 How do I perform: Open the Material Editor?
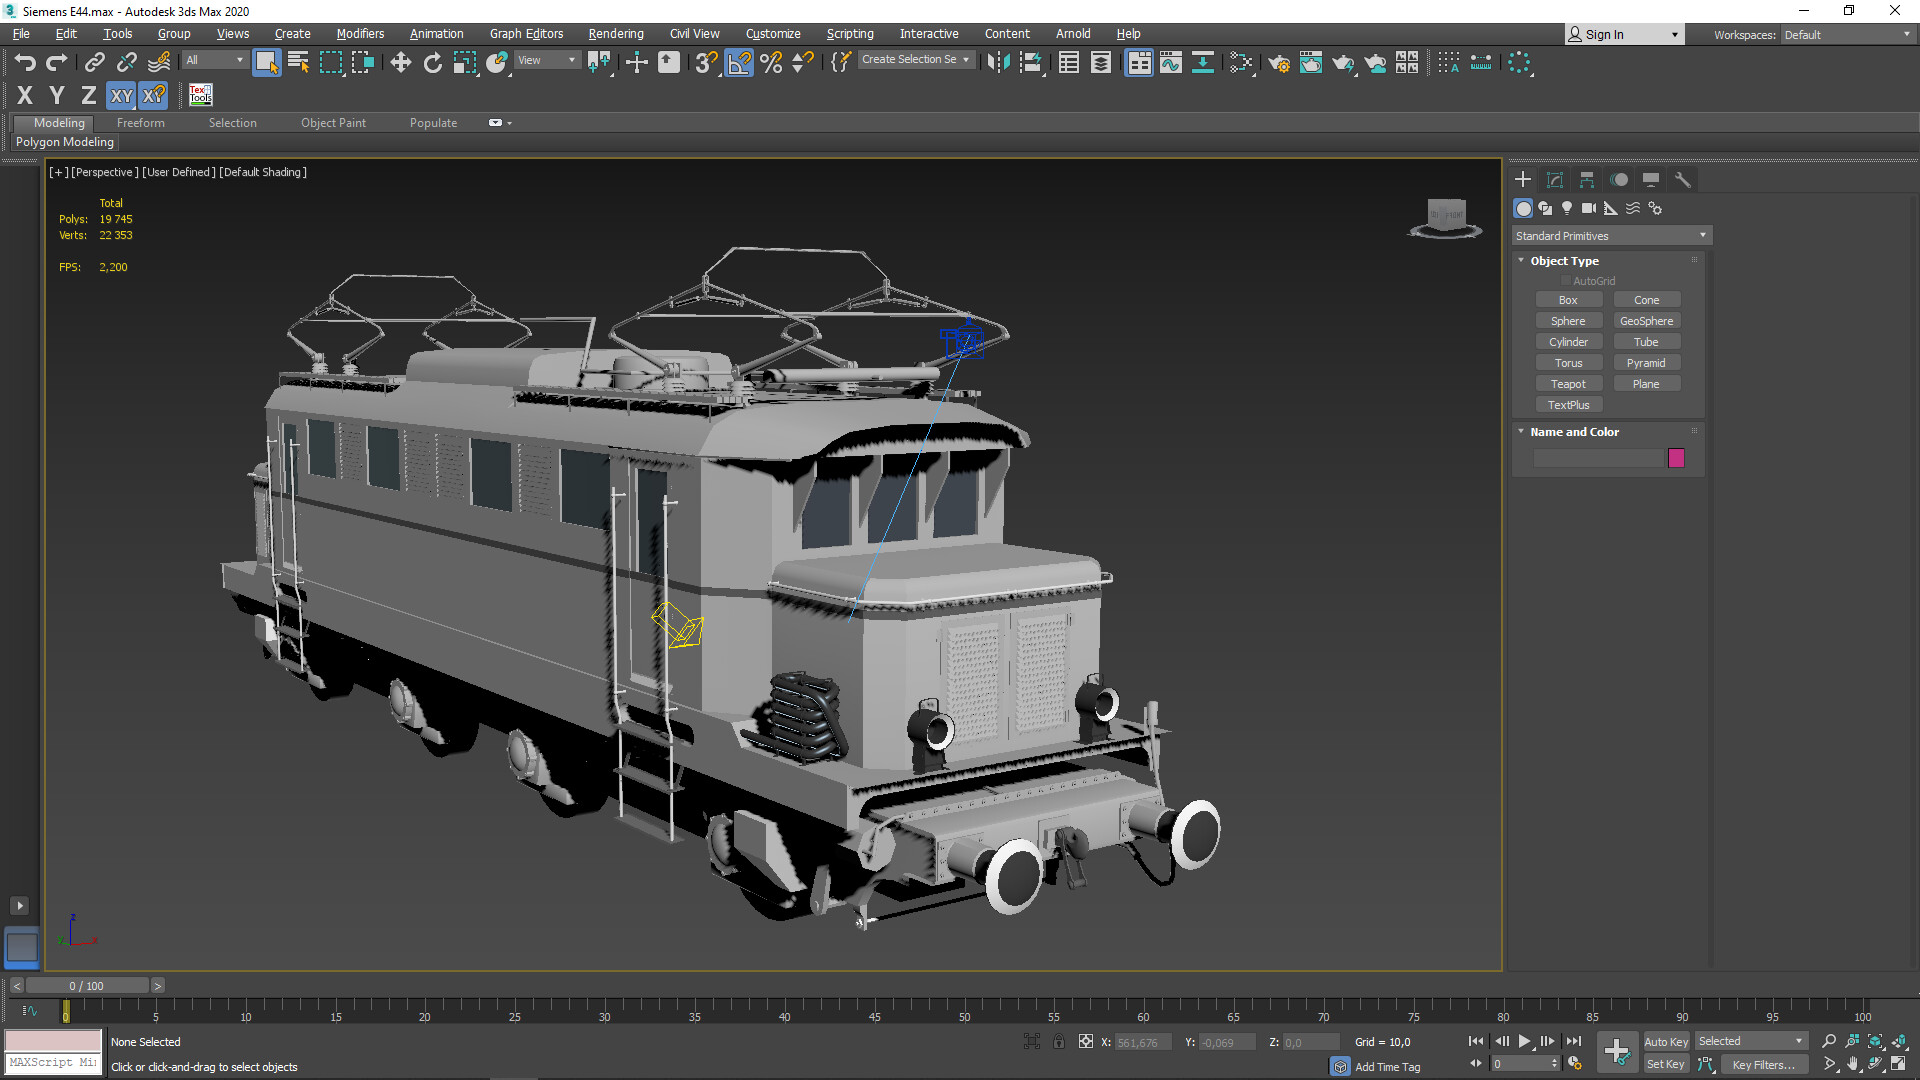(1310, 62)
